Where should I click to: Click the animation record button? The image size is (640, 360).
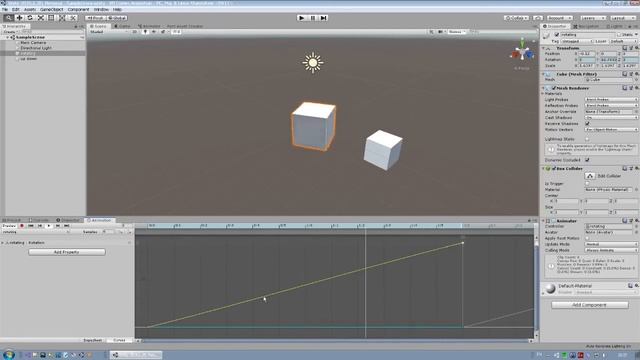(22, 226)
